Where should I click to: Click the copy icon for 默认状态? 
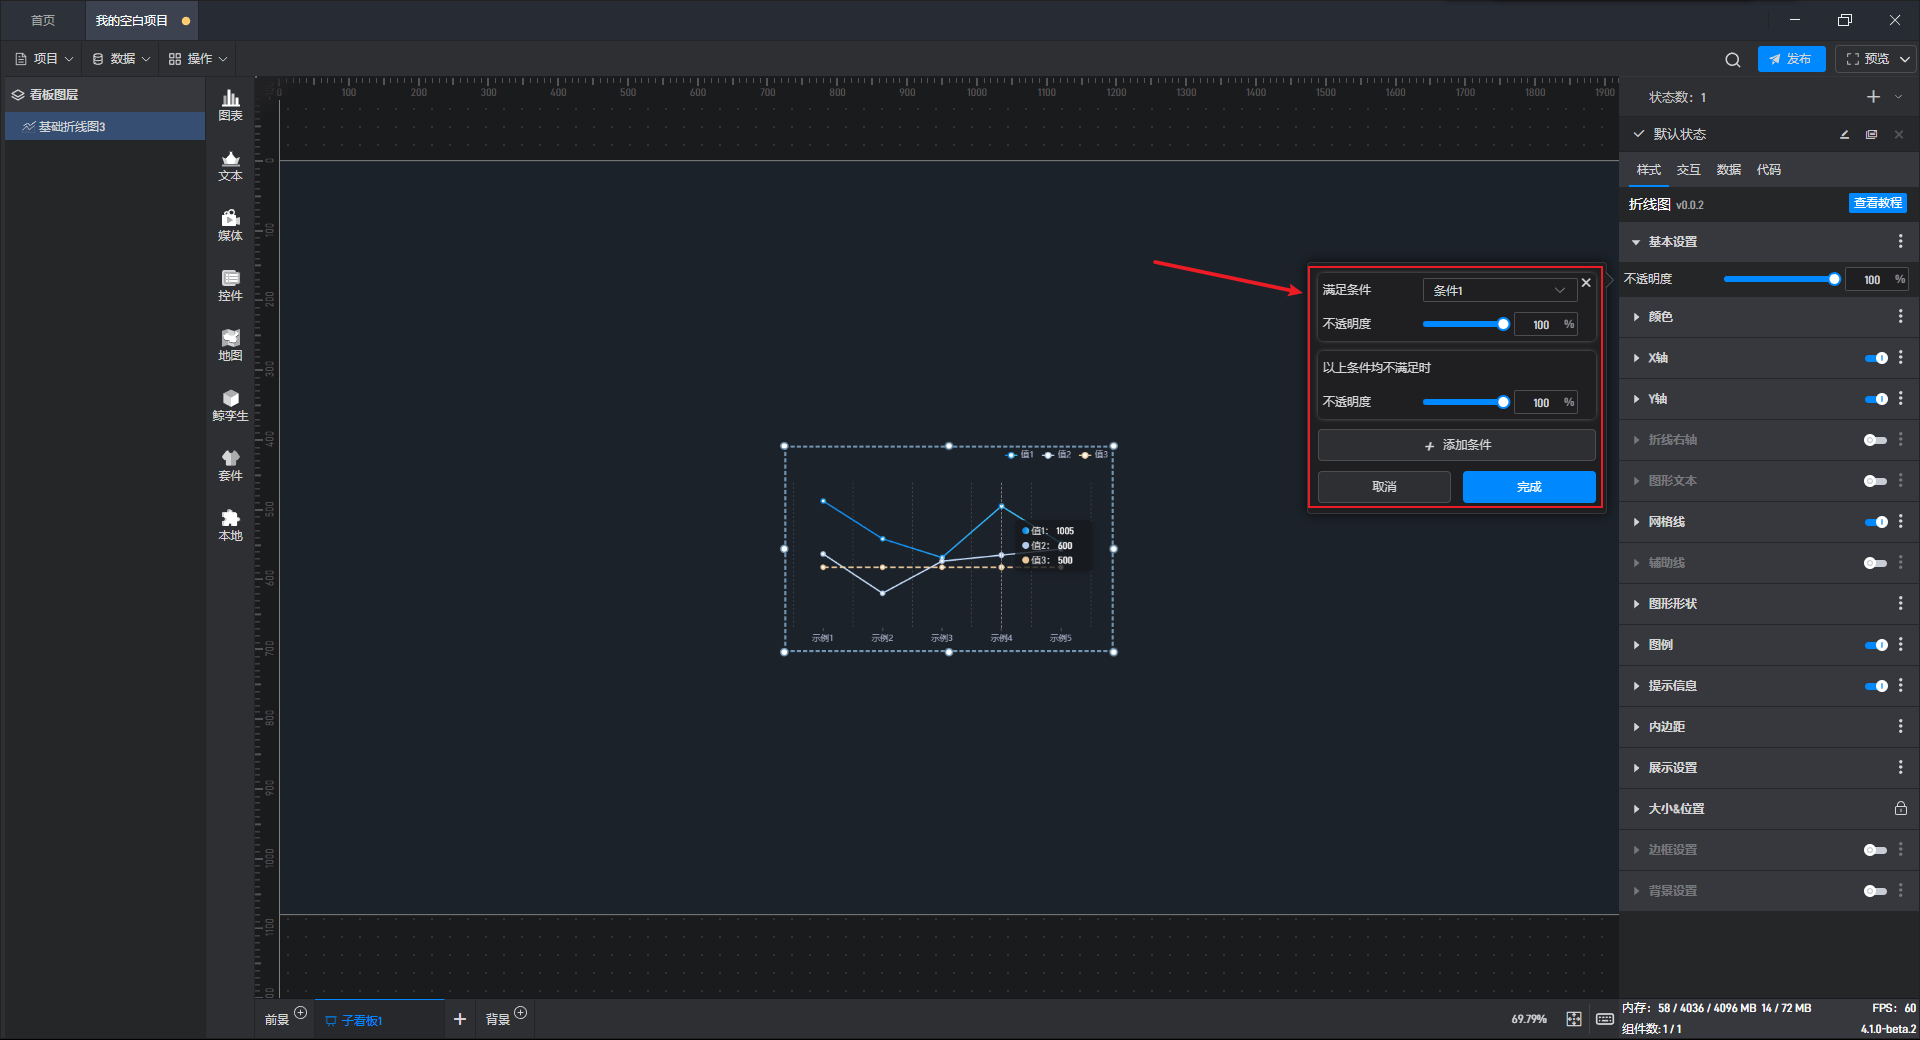[1871, 134]
